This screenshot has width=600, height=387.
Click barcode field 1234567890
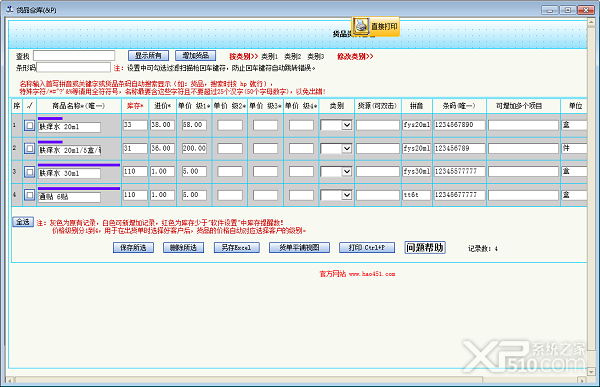point(459,125)
